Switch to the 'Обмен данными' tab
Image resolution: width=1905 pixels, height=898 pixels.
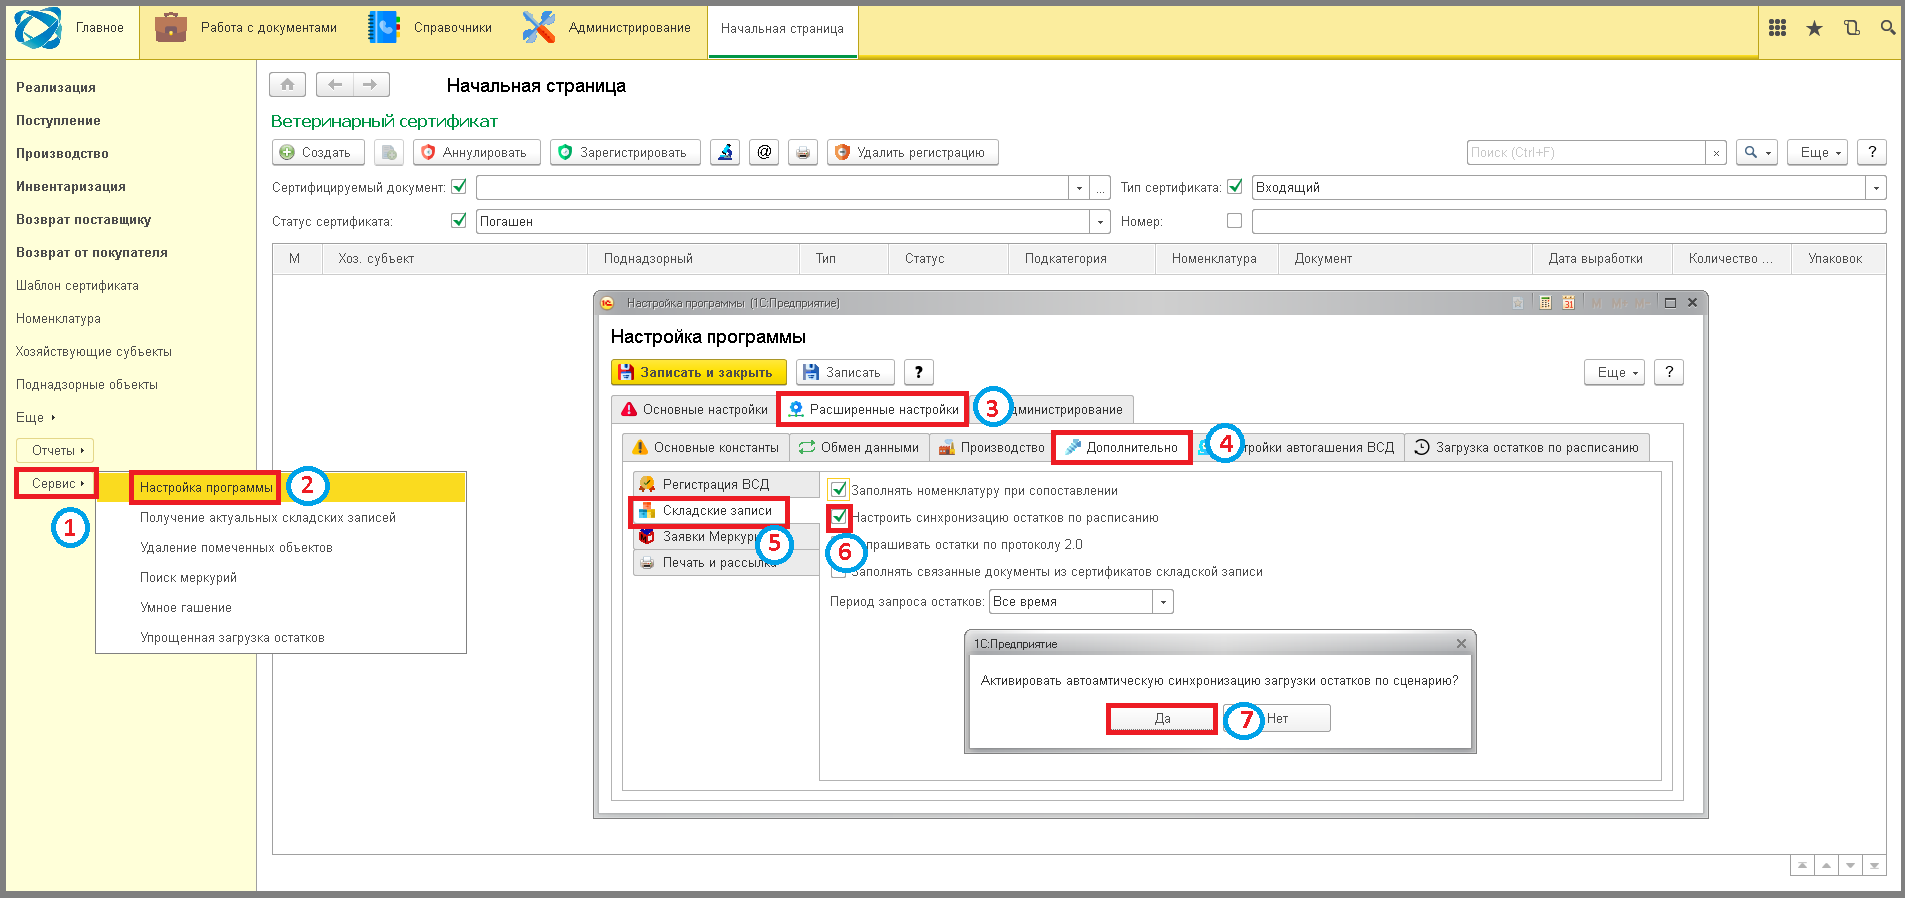[859, 448]
